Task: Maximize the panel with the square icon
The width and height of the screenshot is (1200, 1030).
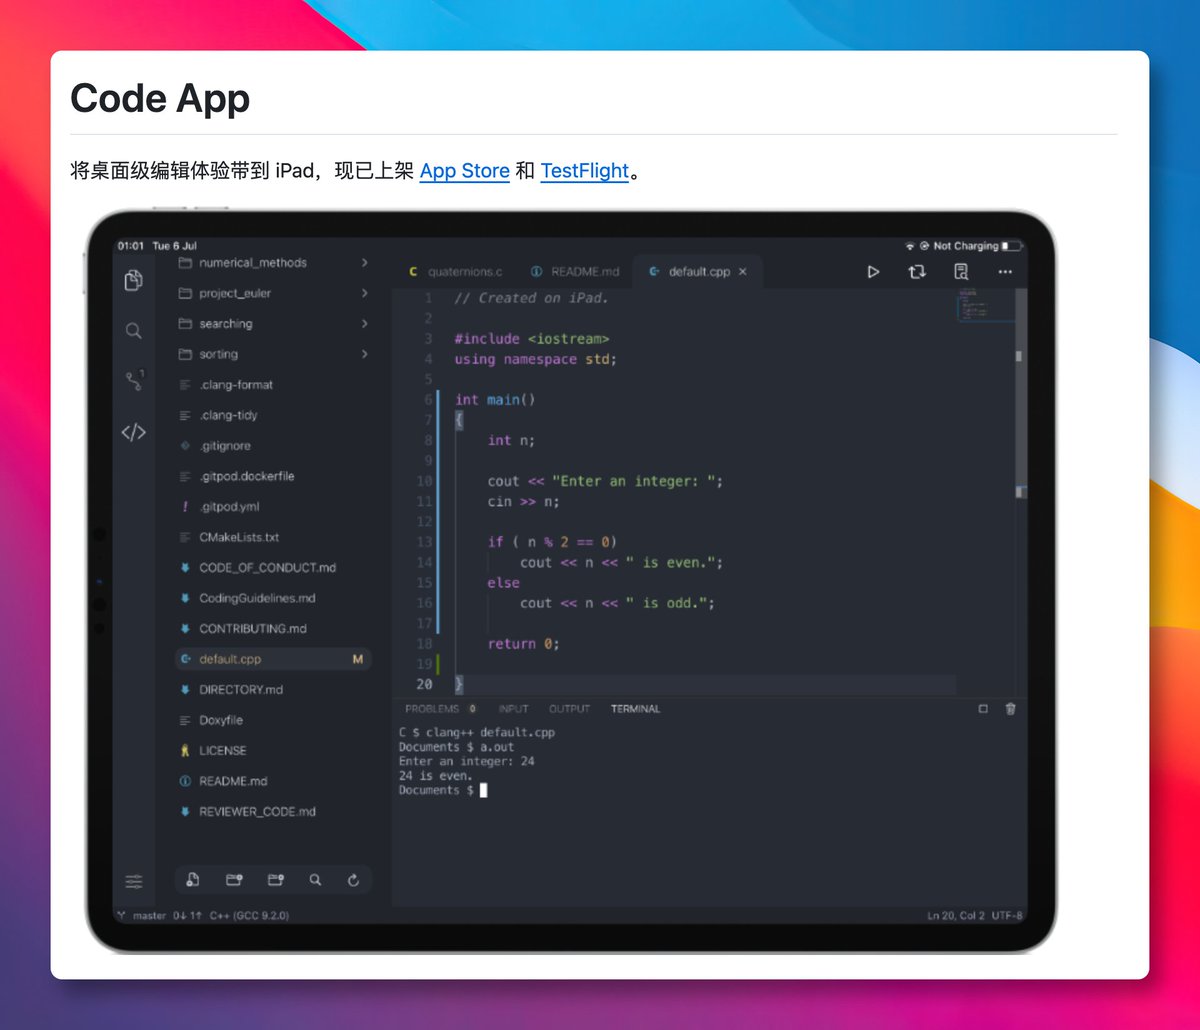Action: 983,709
